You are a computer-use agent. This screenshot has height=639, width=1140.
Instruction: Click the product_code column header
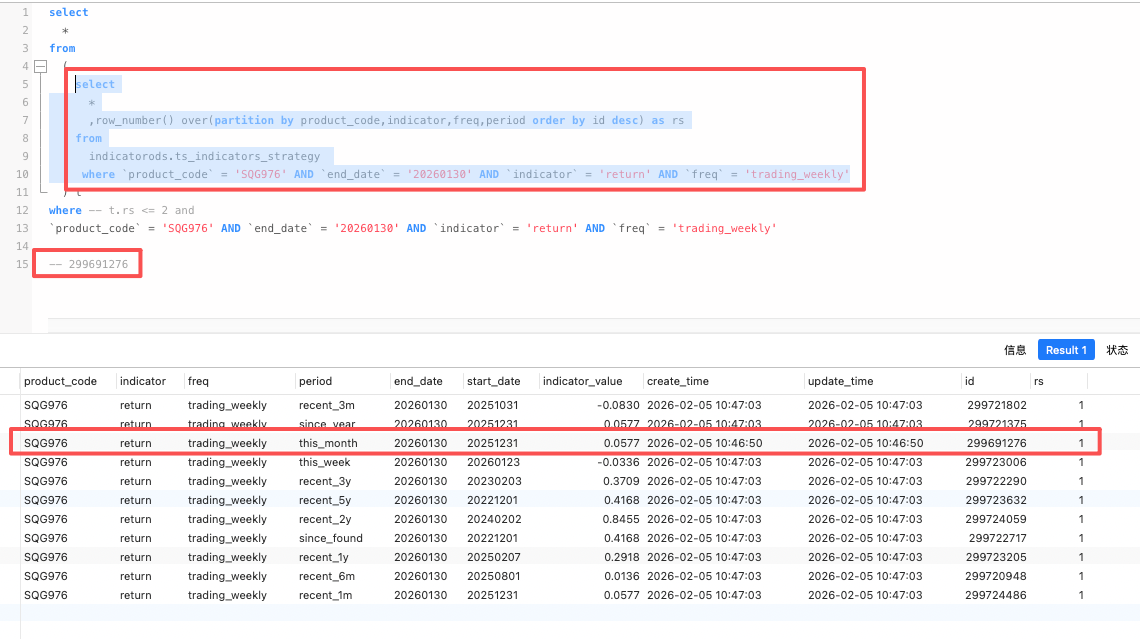pos(61,381)
